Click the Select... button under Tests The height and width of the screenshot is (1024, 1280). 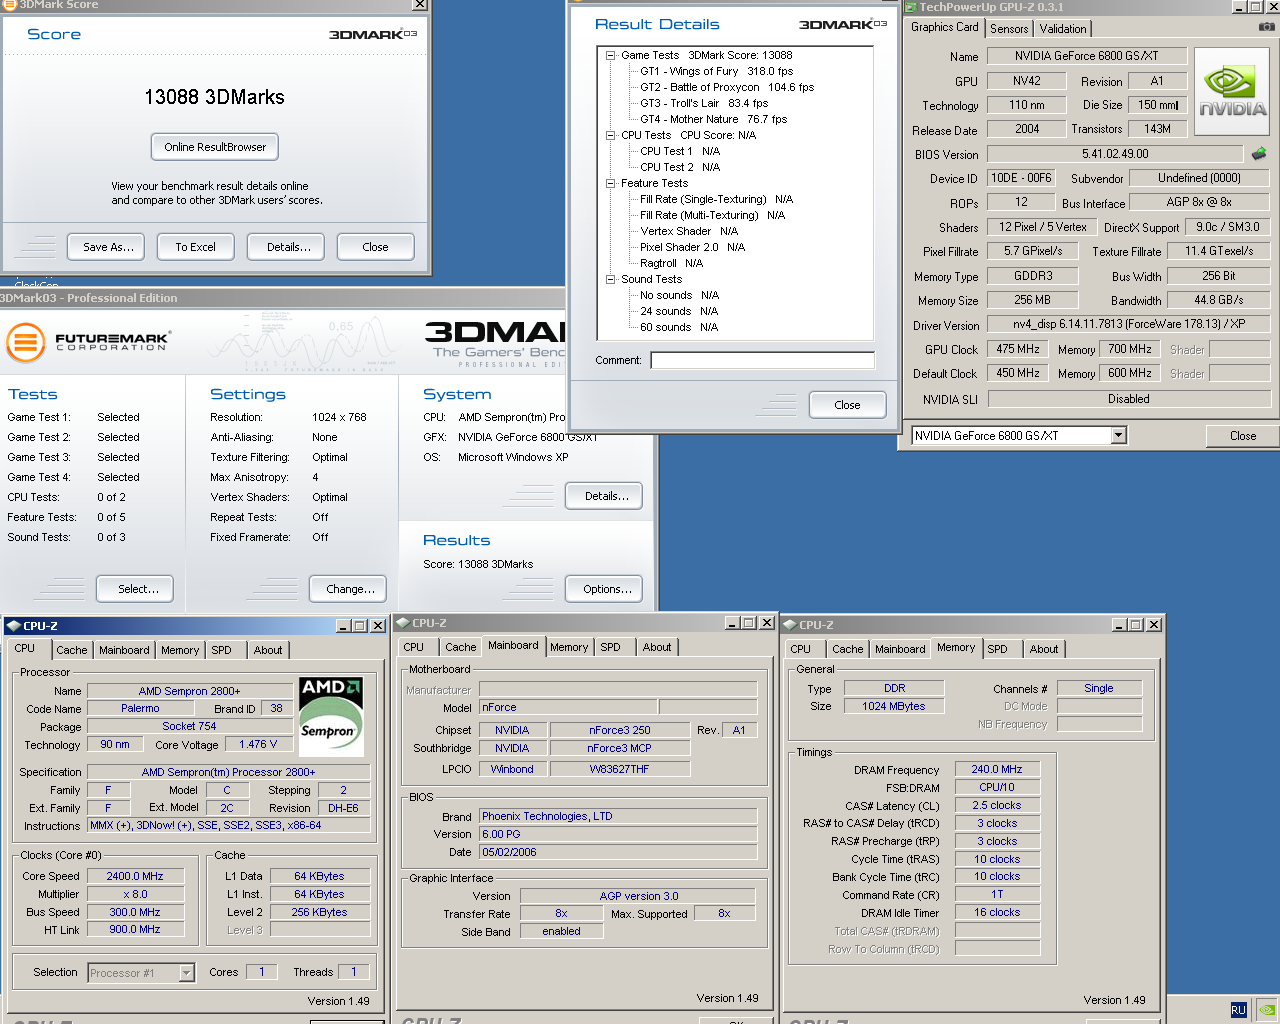(x=137, y=589)
